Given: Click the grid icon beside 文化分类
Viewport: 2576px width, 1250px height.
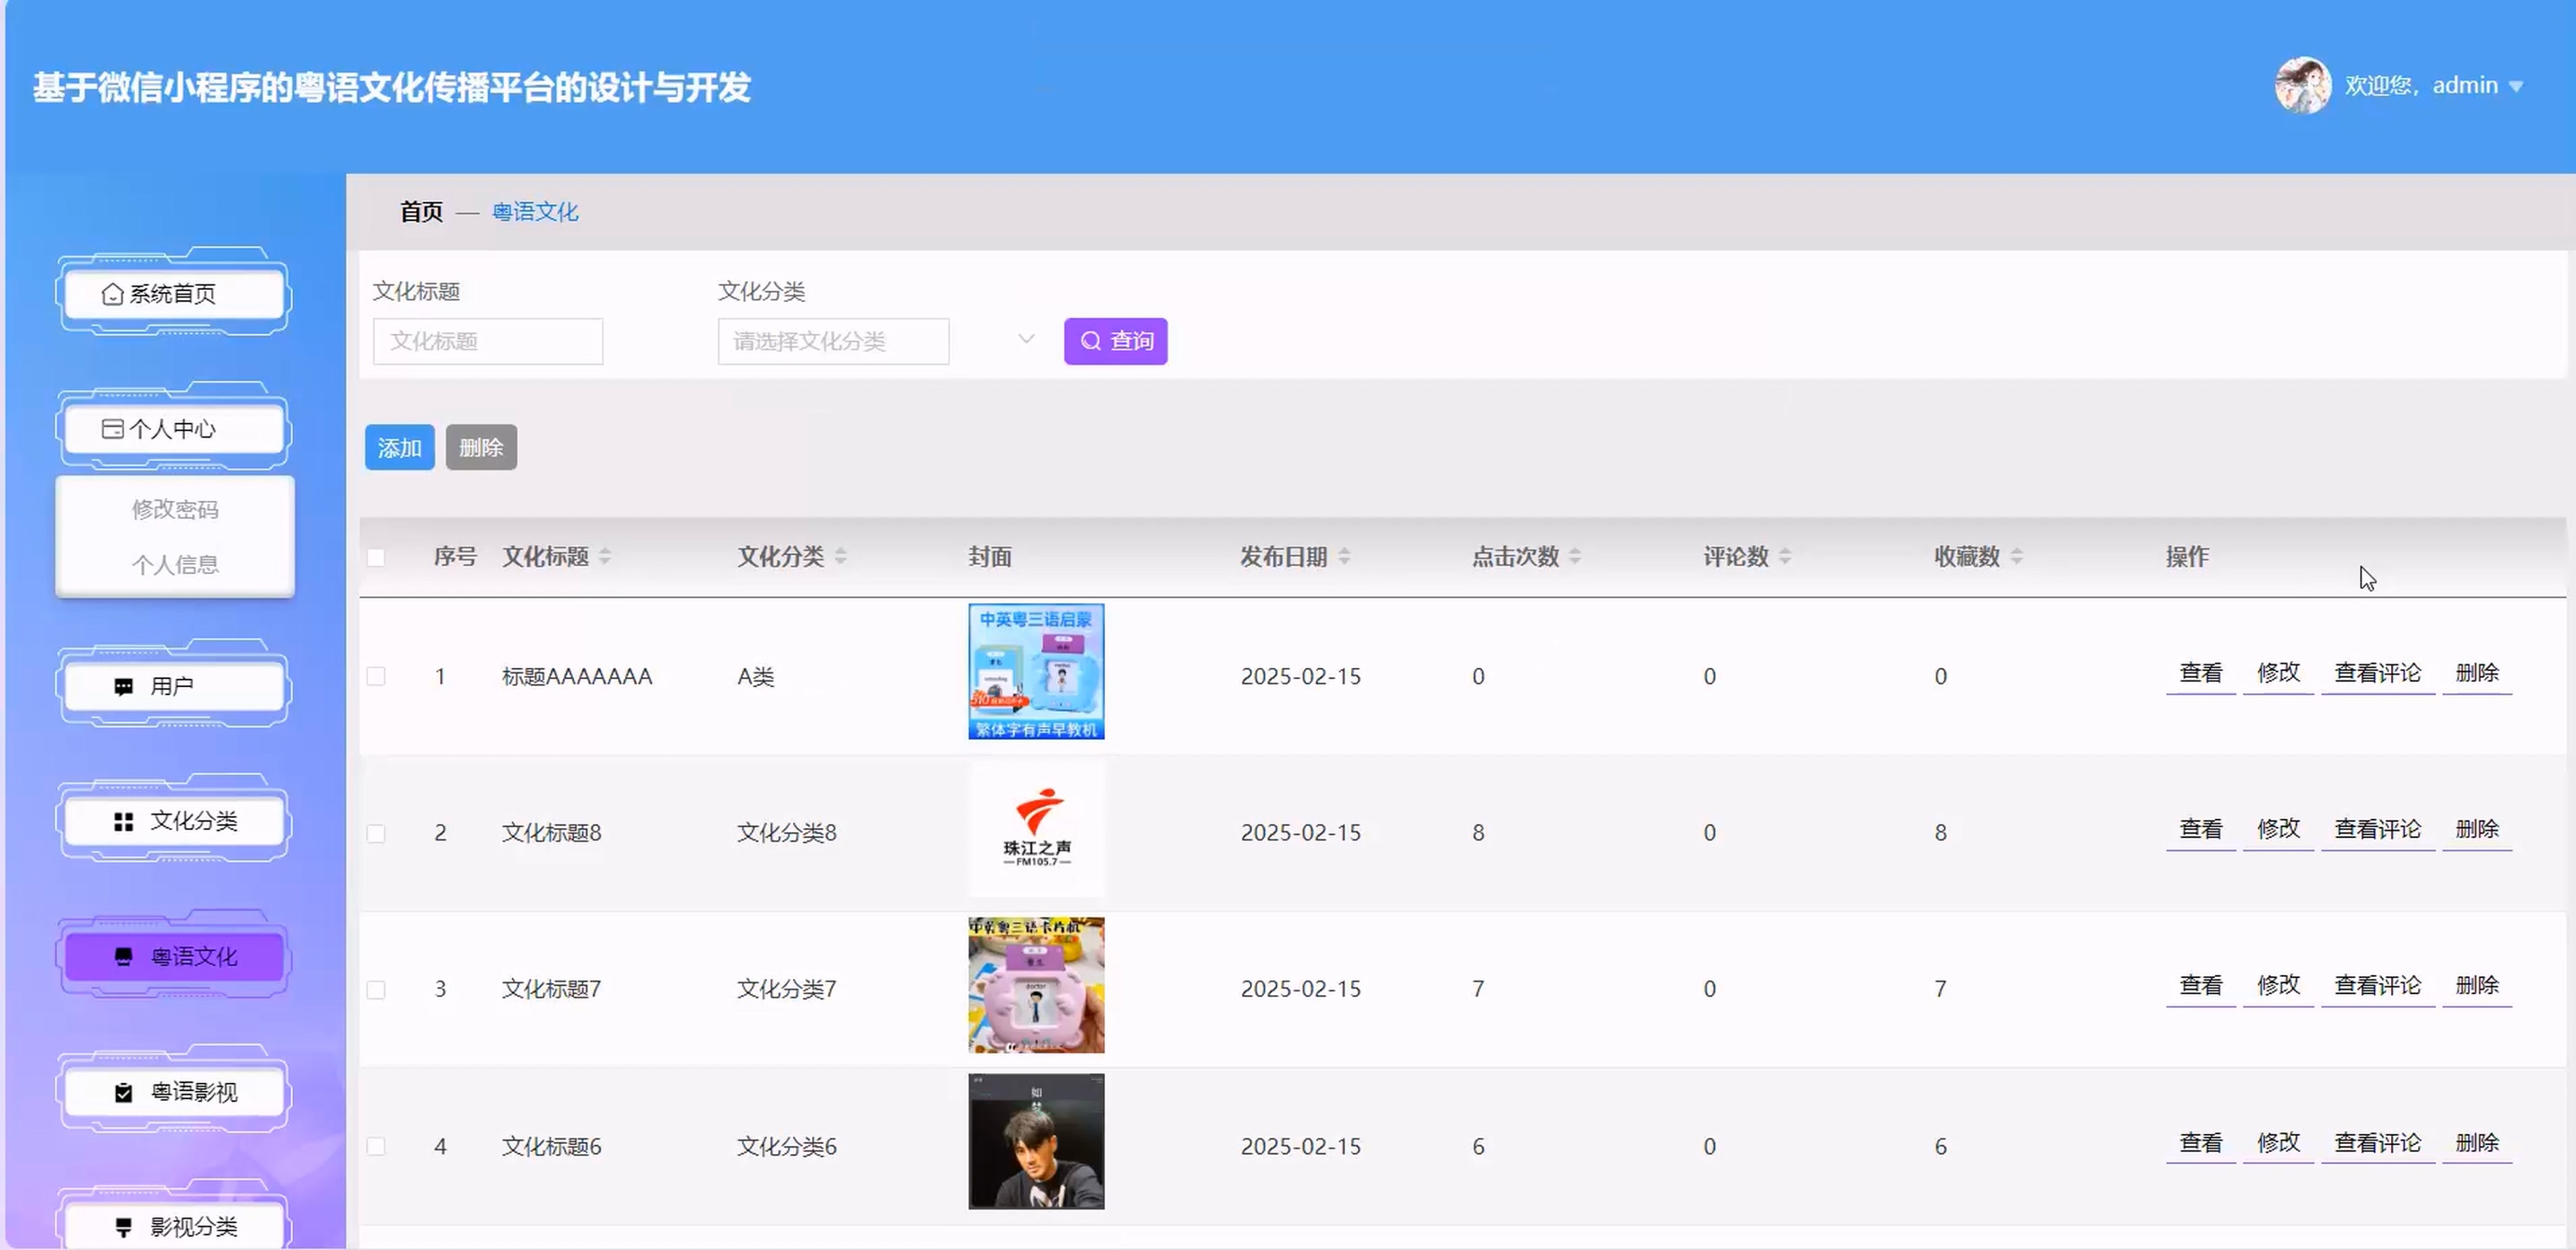Looking at the screenshot, I should 123,822.
